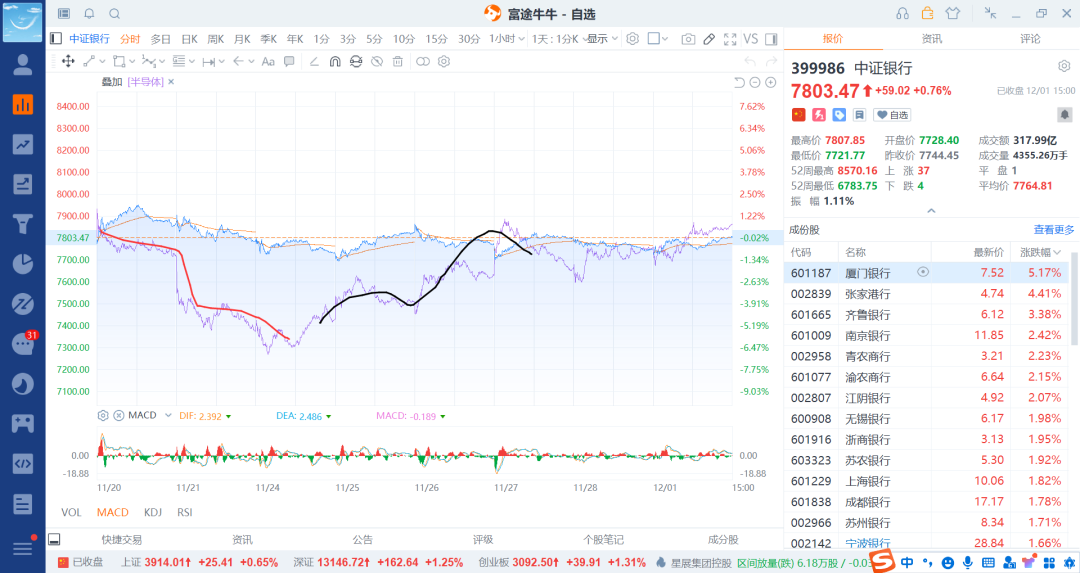The width and height of the screenshot is (1080, 573).
Task: Click 查看更多 link in 成份股
Action: point(1054,229)
